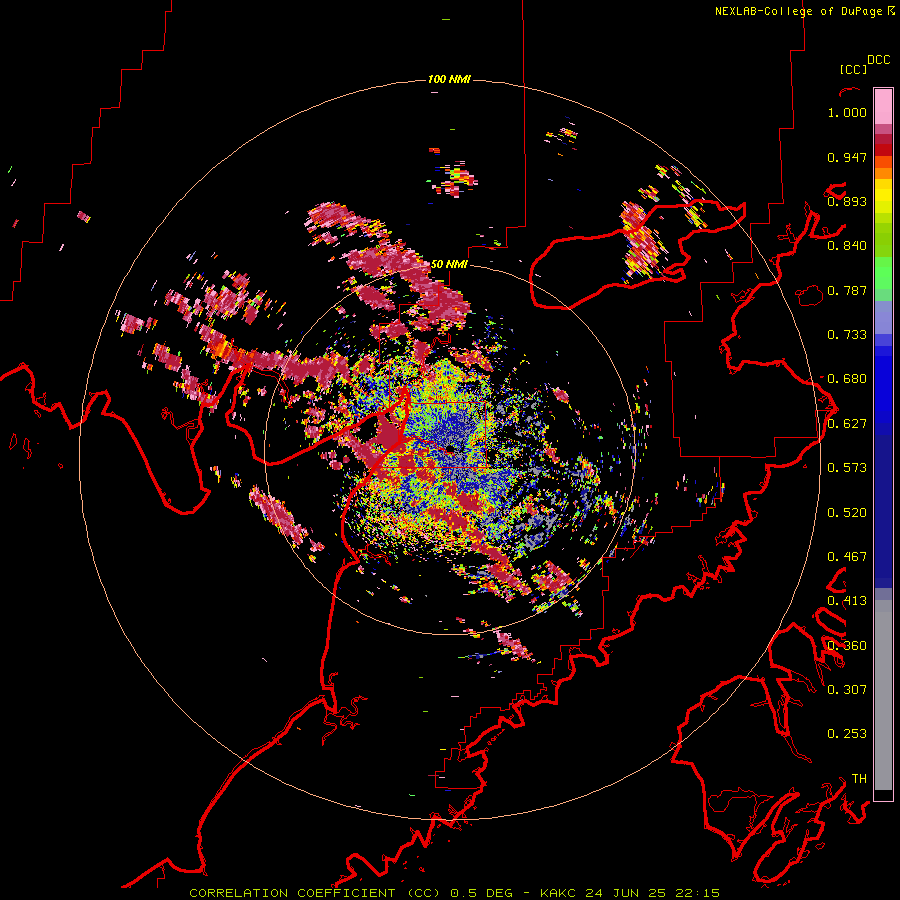Pick the light pink swatch beside 1.000
The height and width of the screenshot is (900, 900).
coord(883,107)
